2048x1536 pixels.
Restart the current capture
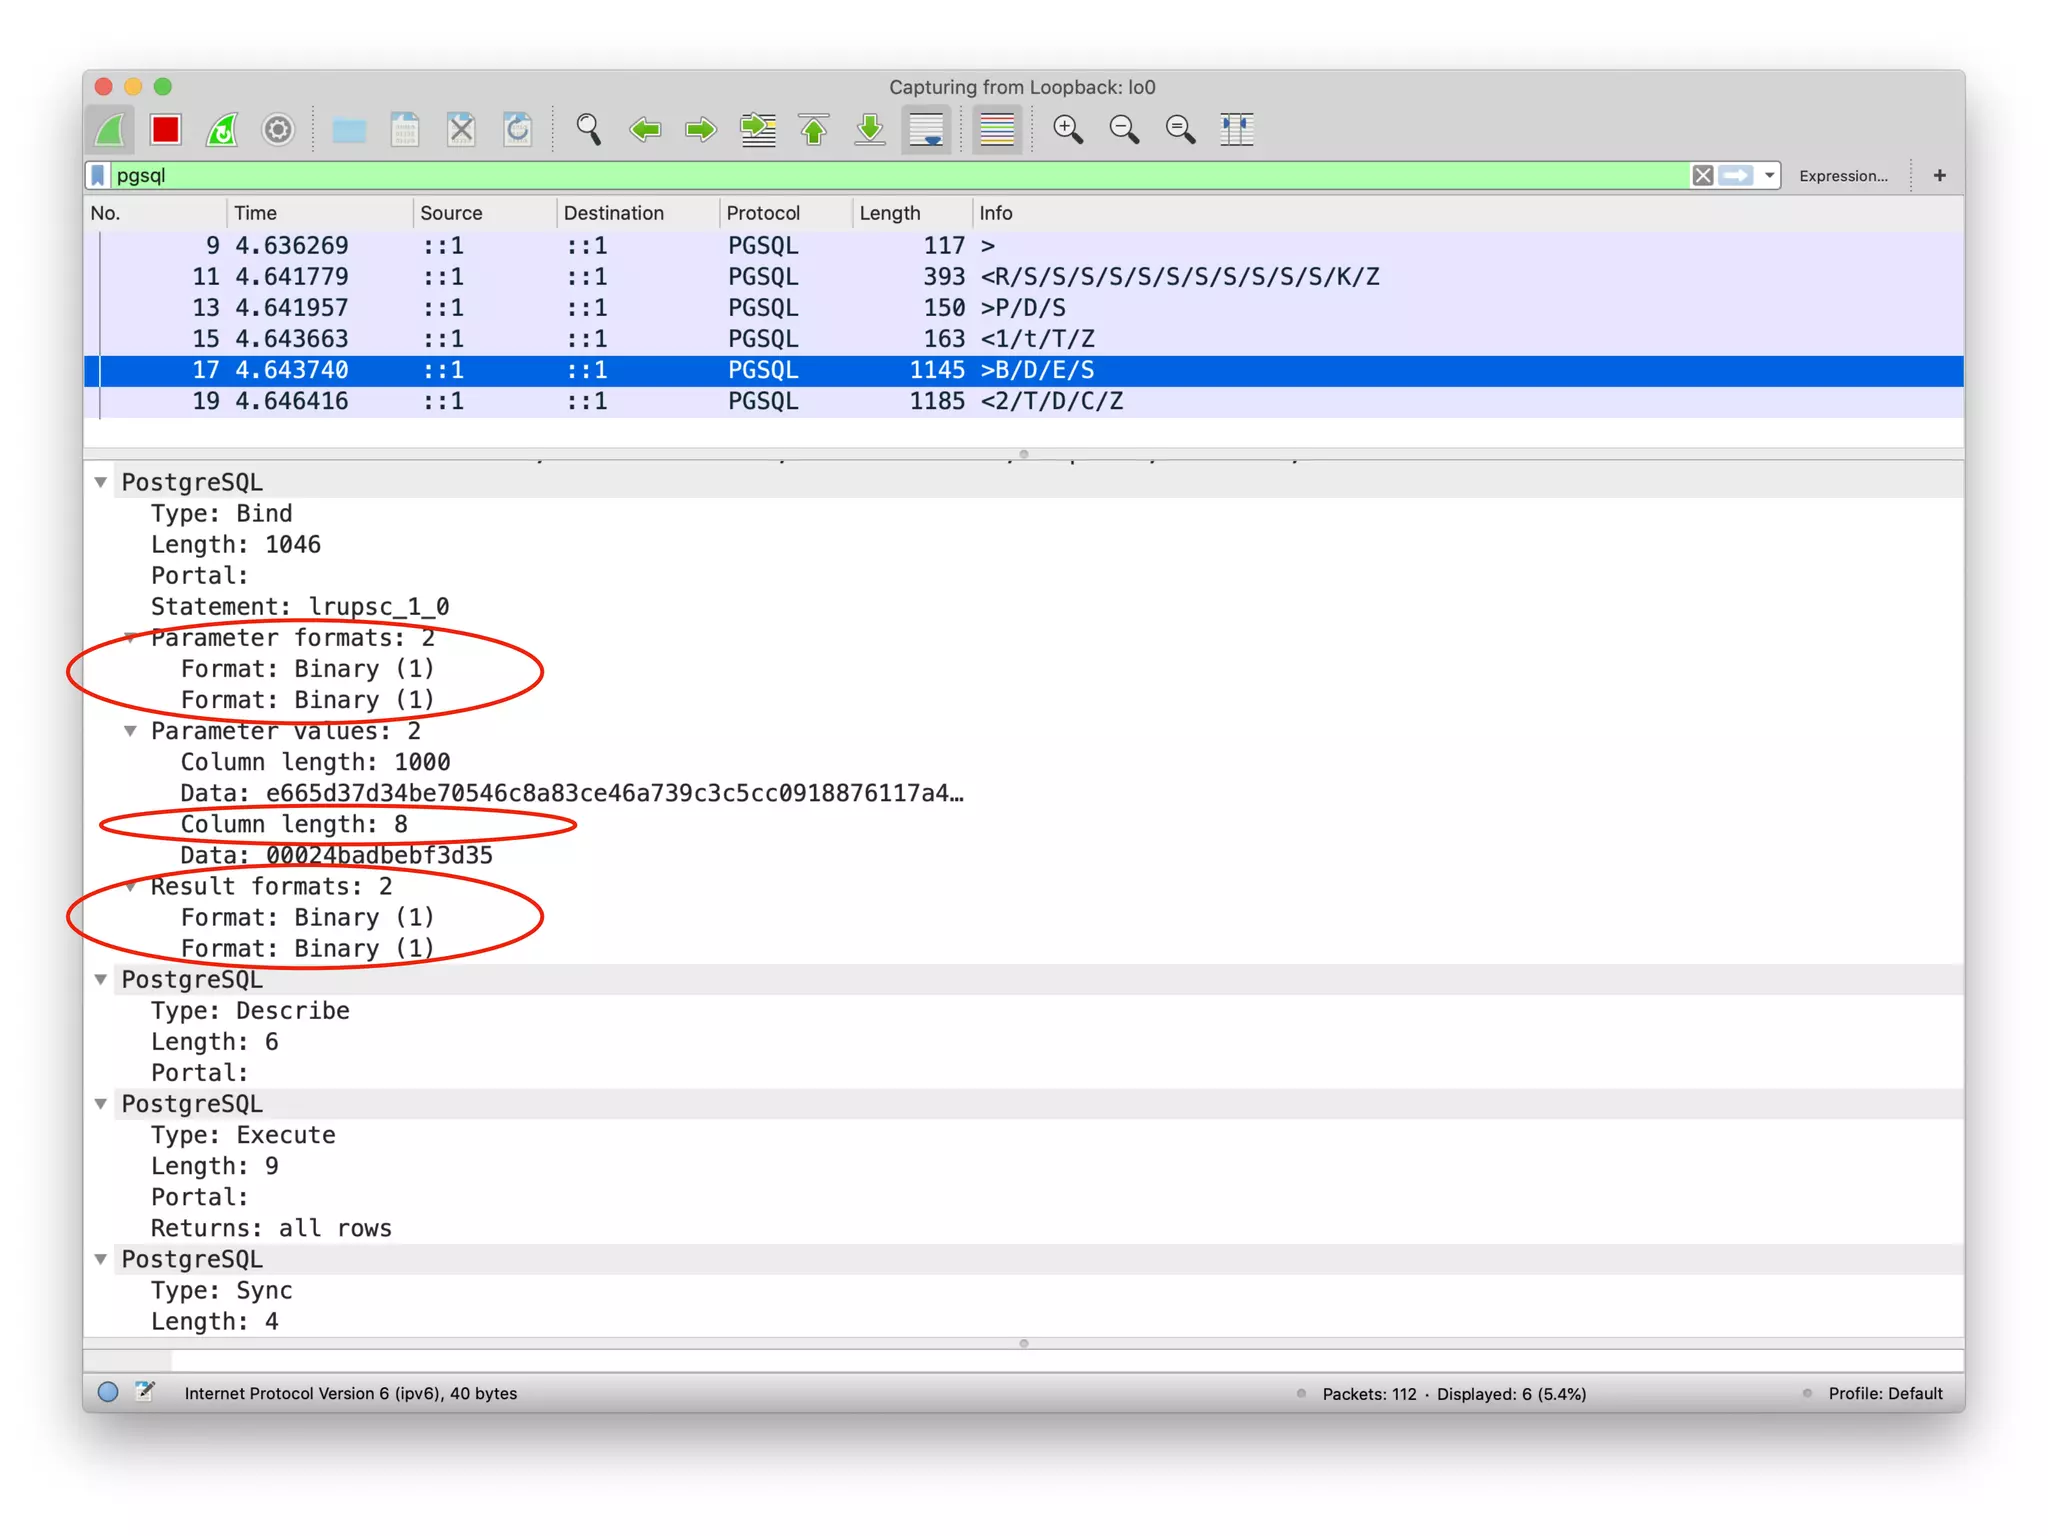(x=222, y=129)
